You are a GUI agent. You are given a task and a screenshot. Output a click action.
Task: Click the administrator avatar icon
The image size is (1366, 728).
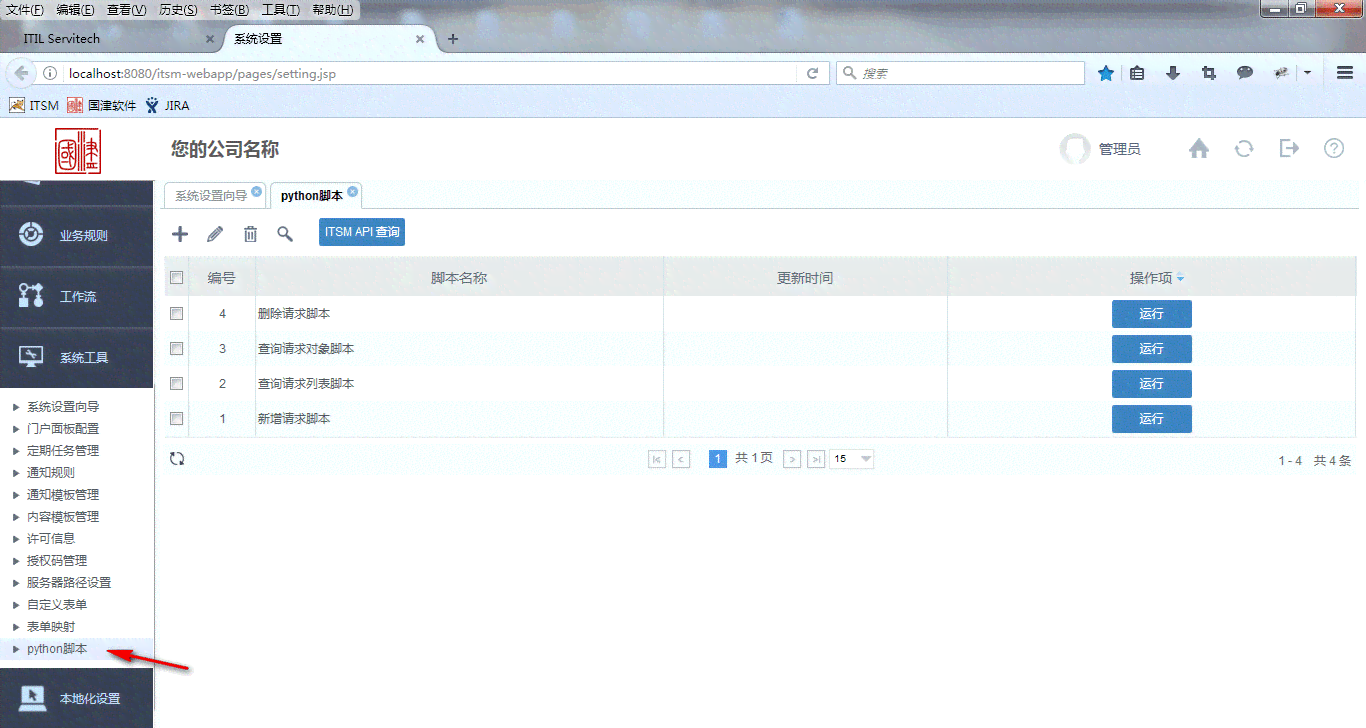tap(1075, 149)
